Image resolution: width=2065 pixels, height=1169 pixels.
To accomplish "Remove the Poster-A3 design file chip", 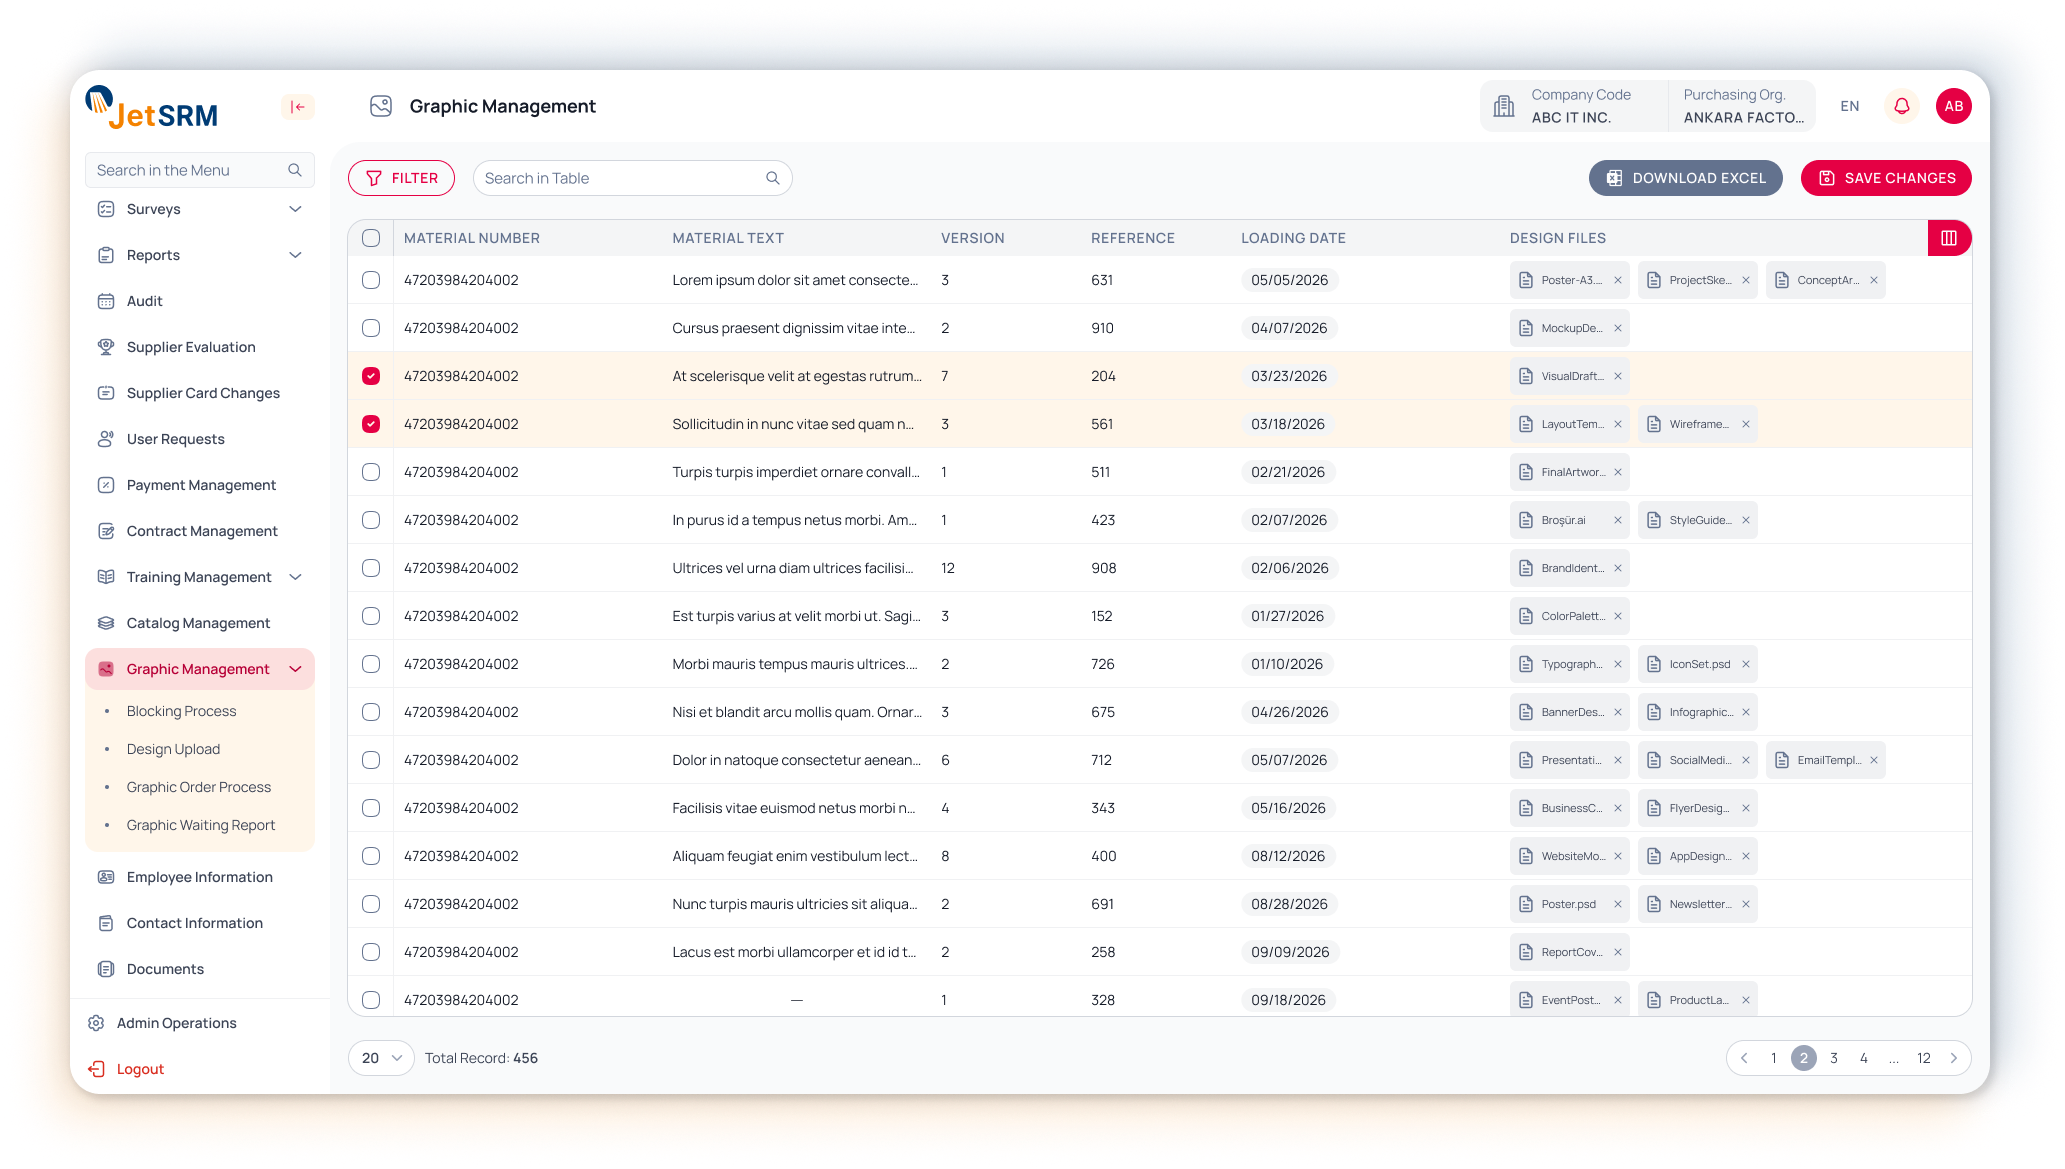I will pyautogui.click(x=1617, y=280).
